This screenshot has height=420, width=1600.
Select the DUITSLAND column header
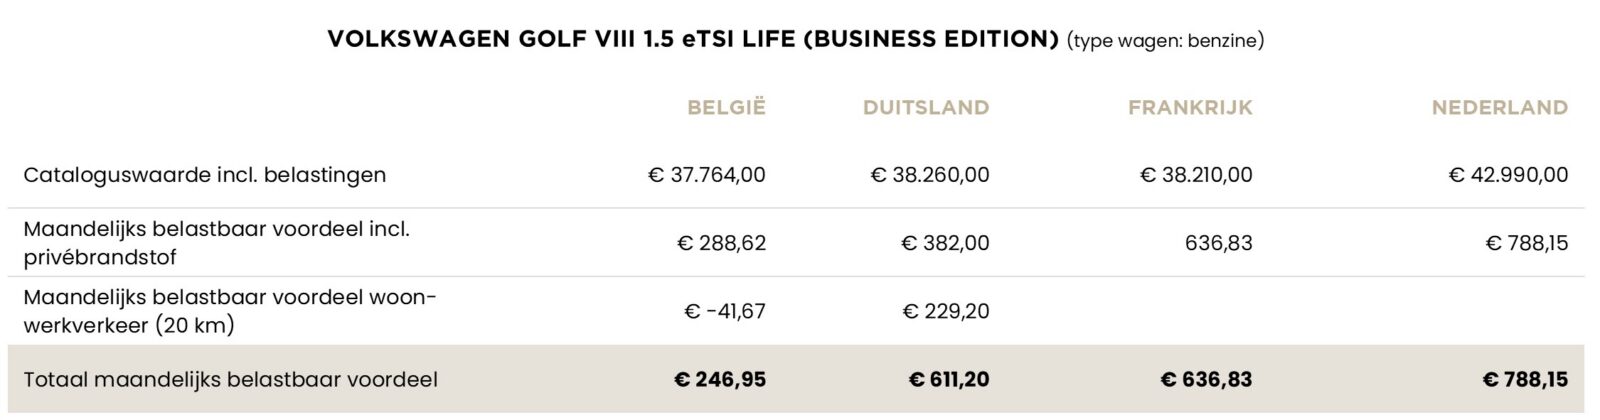[x=926, y=107]
